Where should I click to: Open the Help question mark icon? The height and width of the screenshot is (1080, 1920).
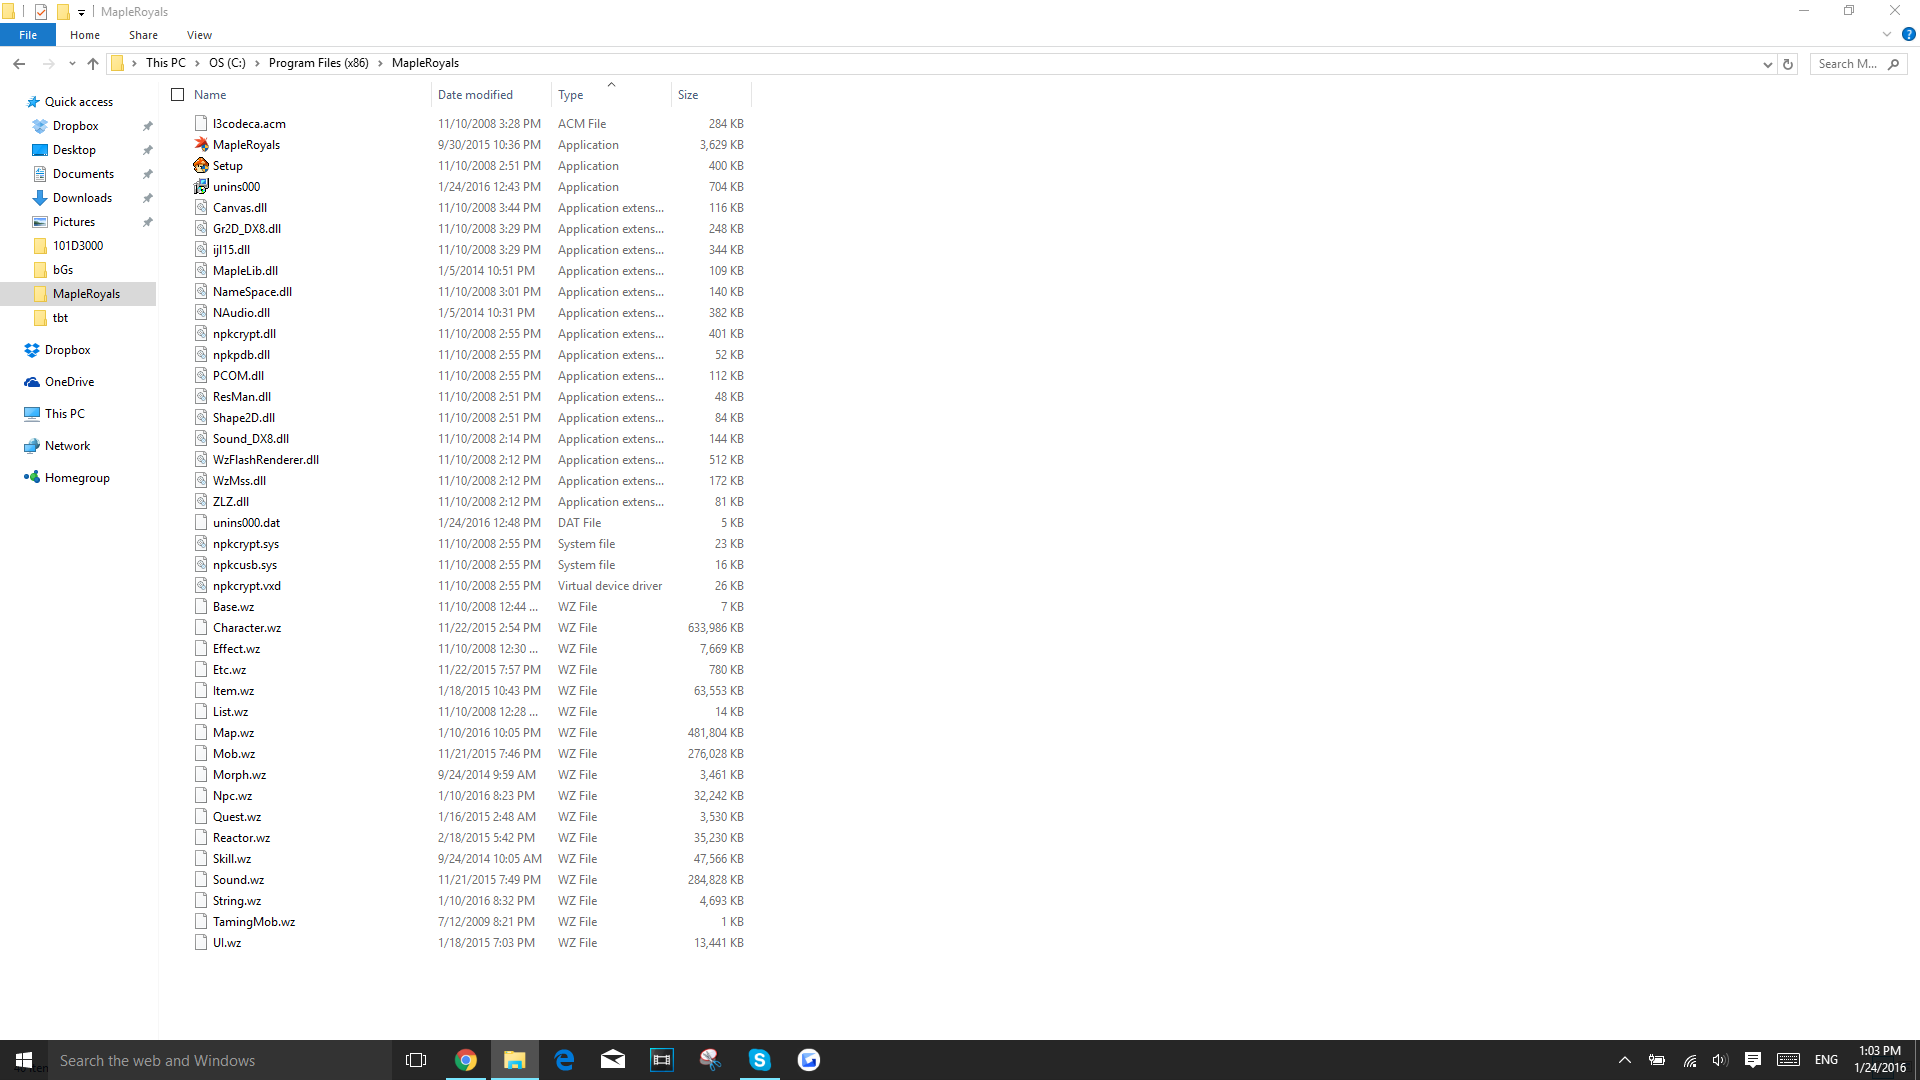pyautogui.click(x=1908, y=34)
